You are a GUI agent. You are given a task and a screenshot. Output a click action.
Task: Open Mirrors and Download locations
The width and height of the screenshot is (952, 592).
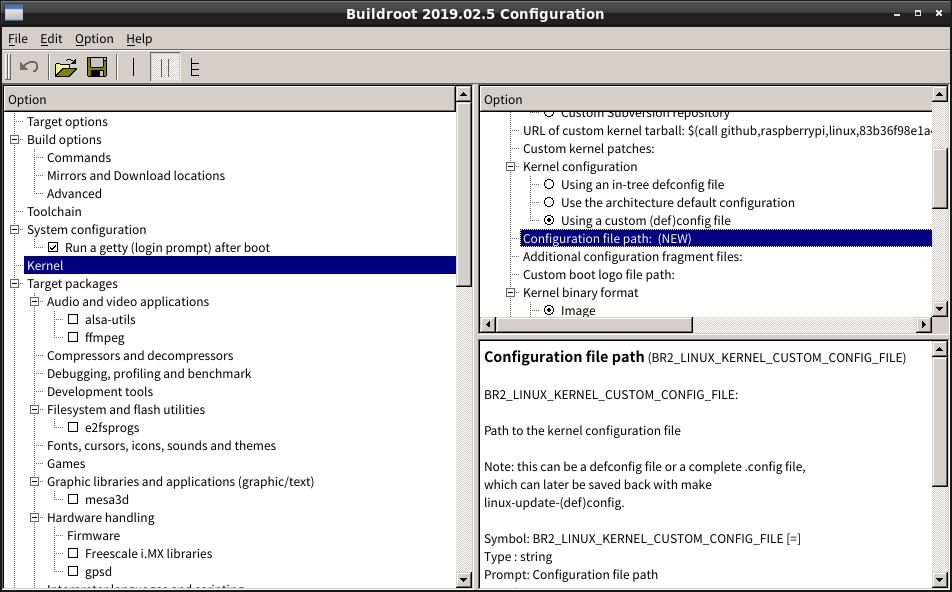(x=136, y=175)
